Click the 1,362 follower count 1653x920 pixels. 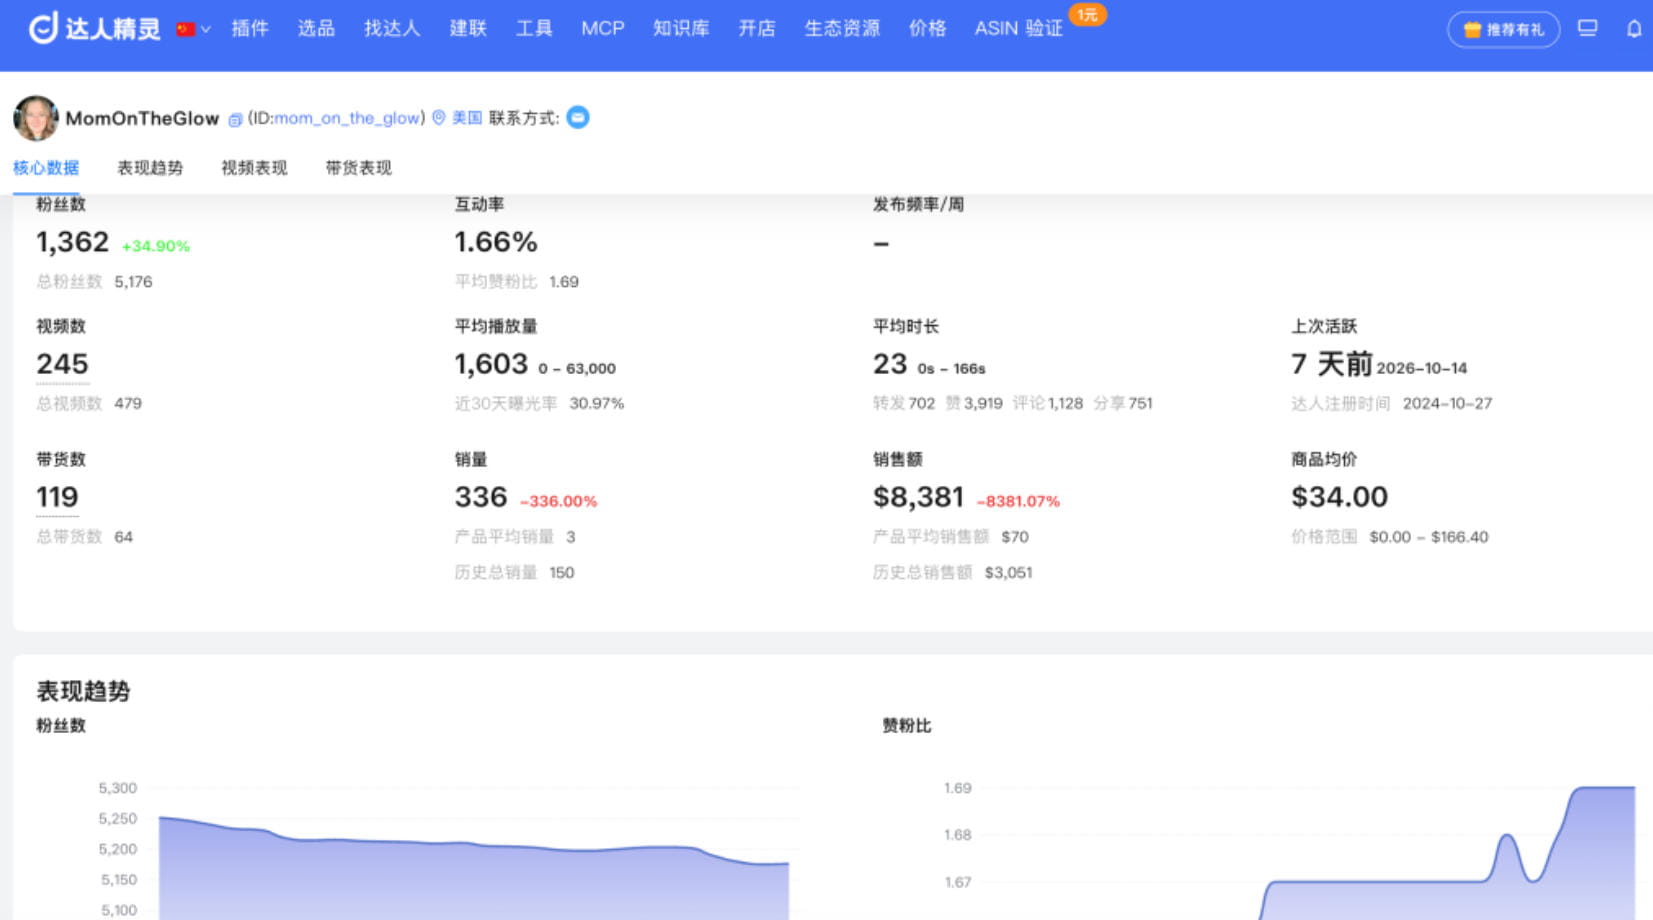click(x=72, y=242)
